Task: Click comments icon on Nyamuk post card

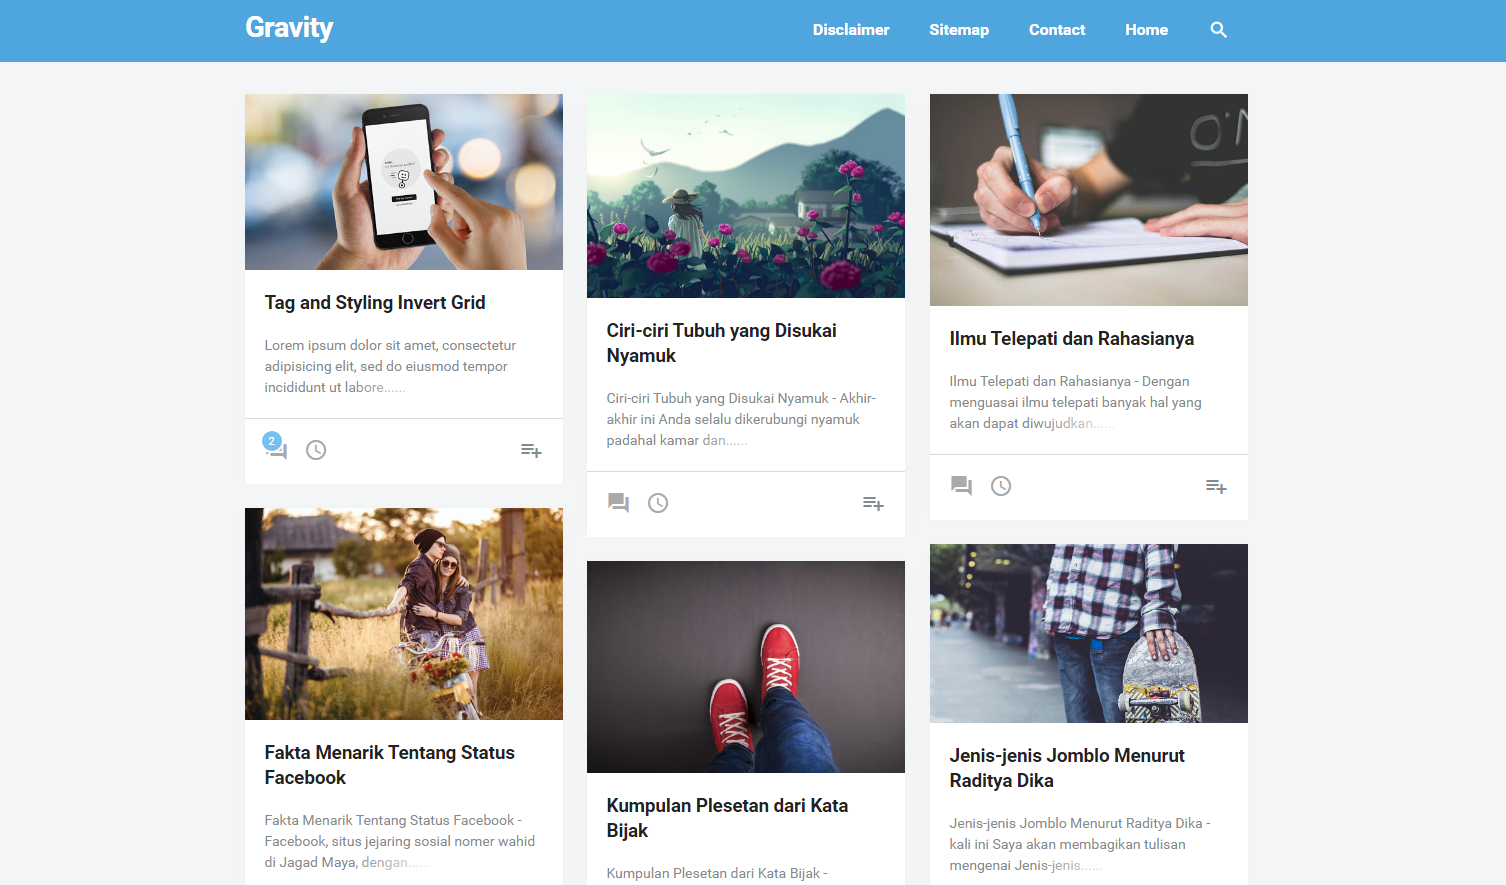Action: click(618, 503)
